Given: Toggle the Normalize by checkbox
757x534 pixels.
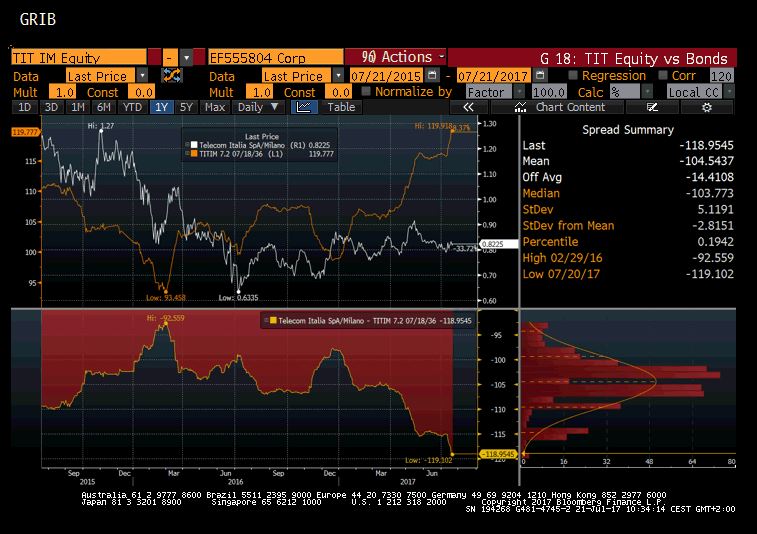Looking at the screenshot, I should [x=366, y=91].
